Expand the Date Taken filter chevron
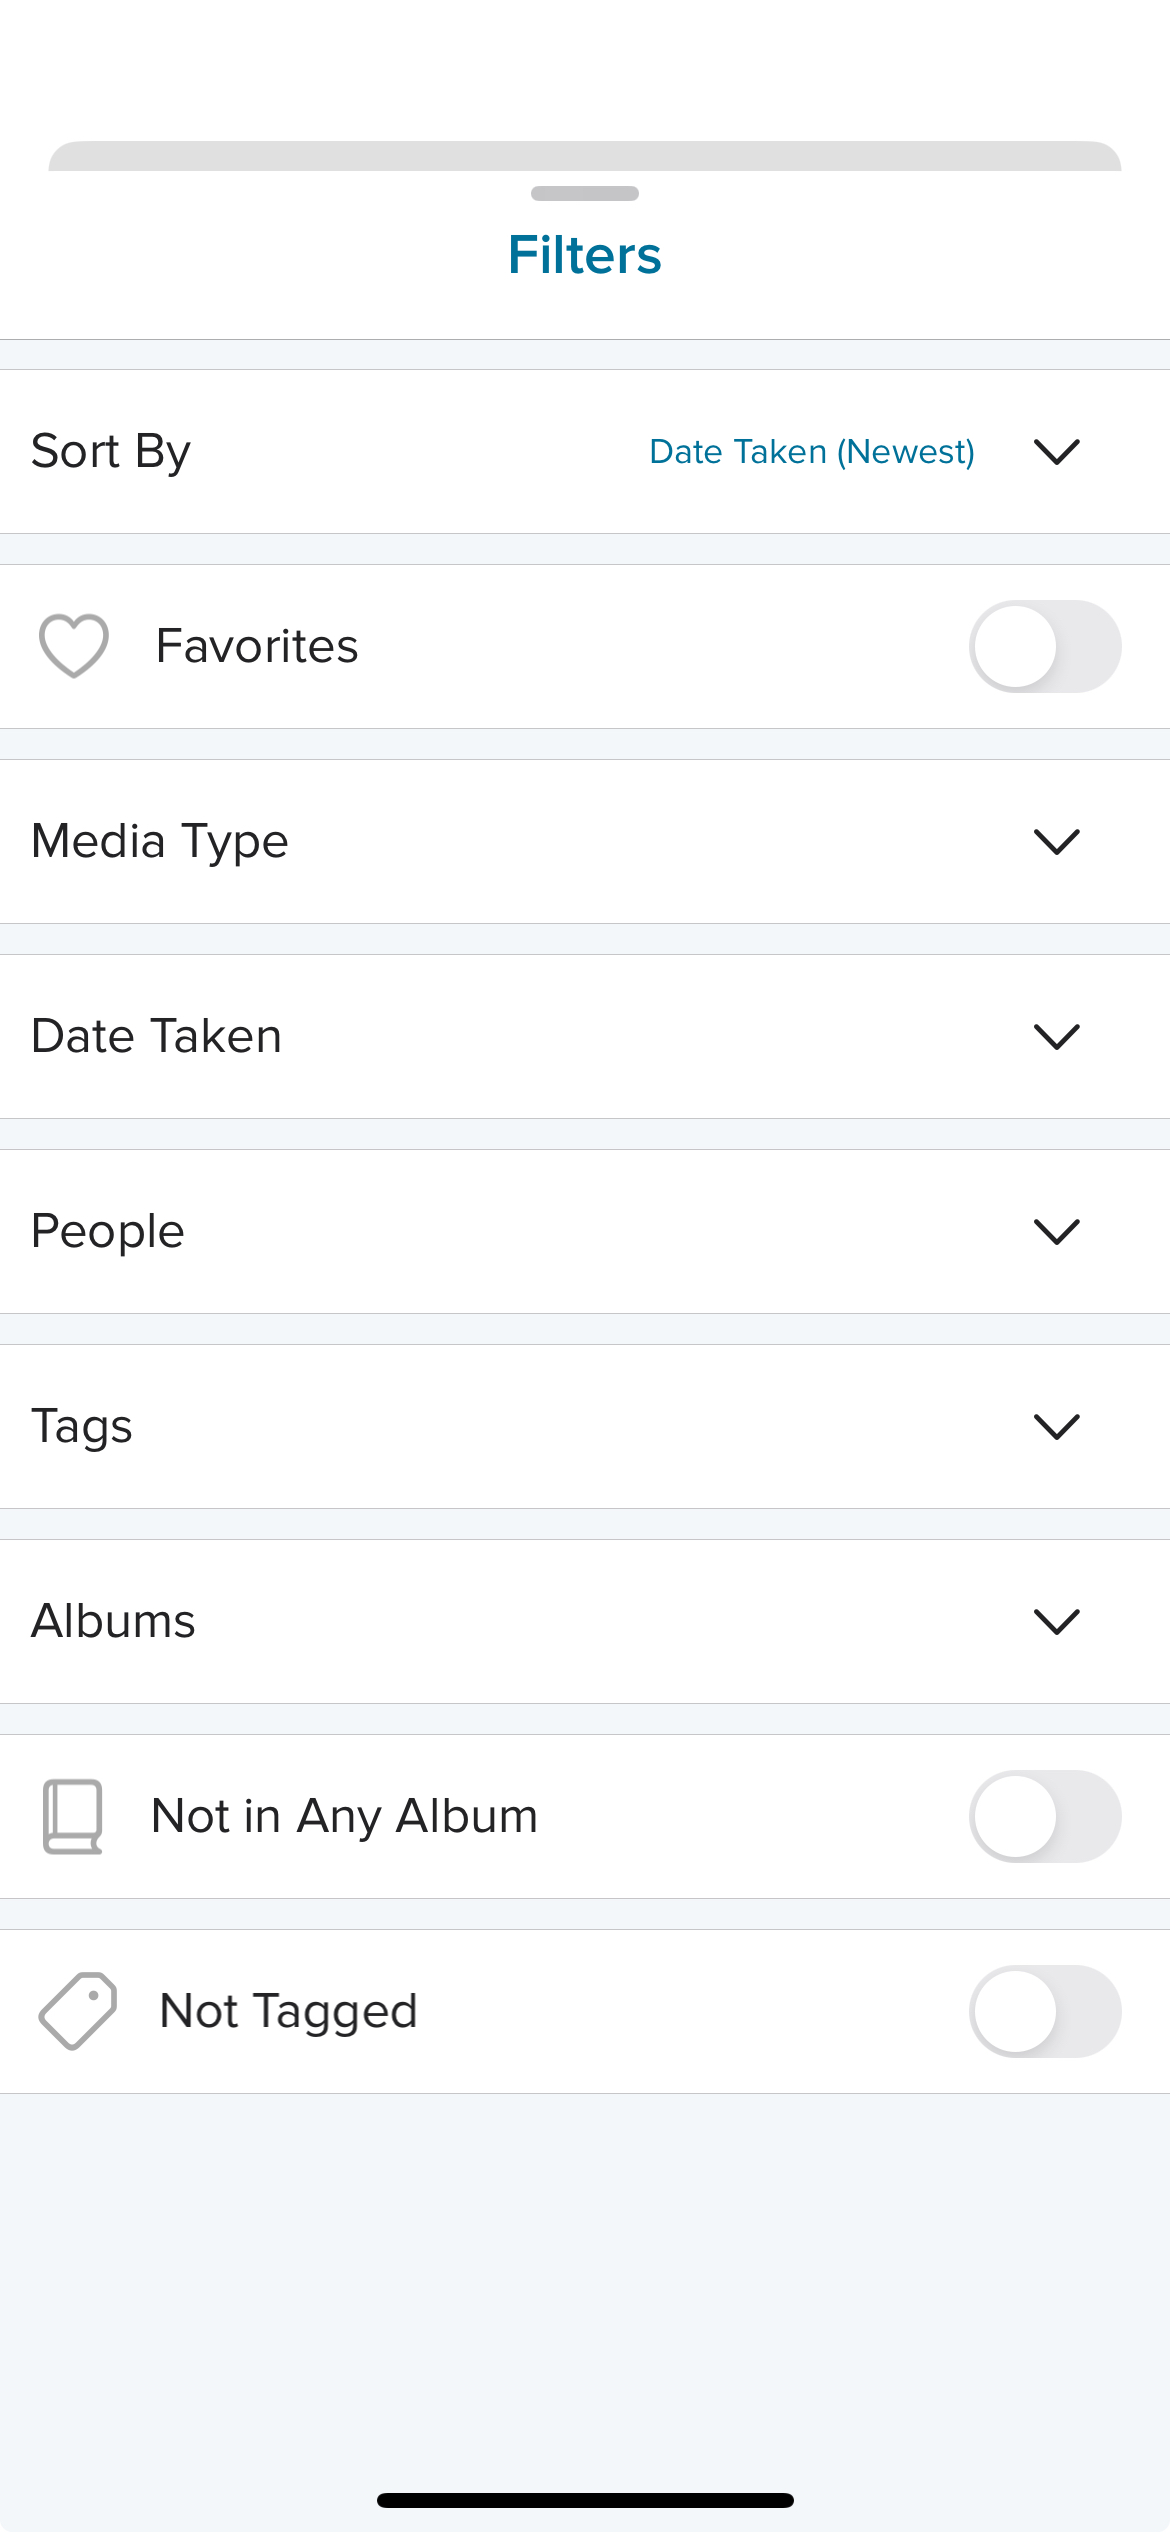This screenshot has height=2532, width=1170. (x=1057, y=1037)
